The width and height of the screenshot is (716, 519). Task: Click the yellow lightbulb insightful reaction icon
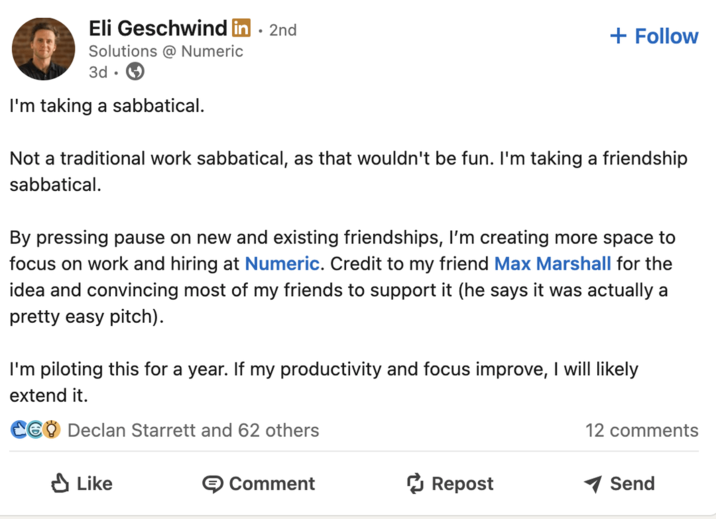click(51, 430)
